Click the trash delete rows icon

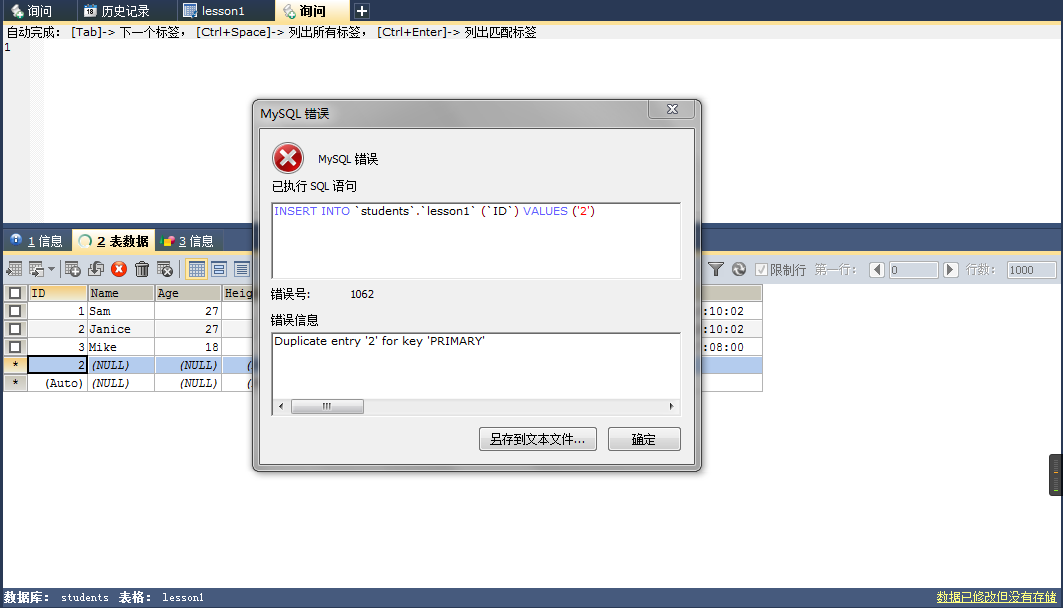click(142, 269)
